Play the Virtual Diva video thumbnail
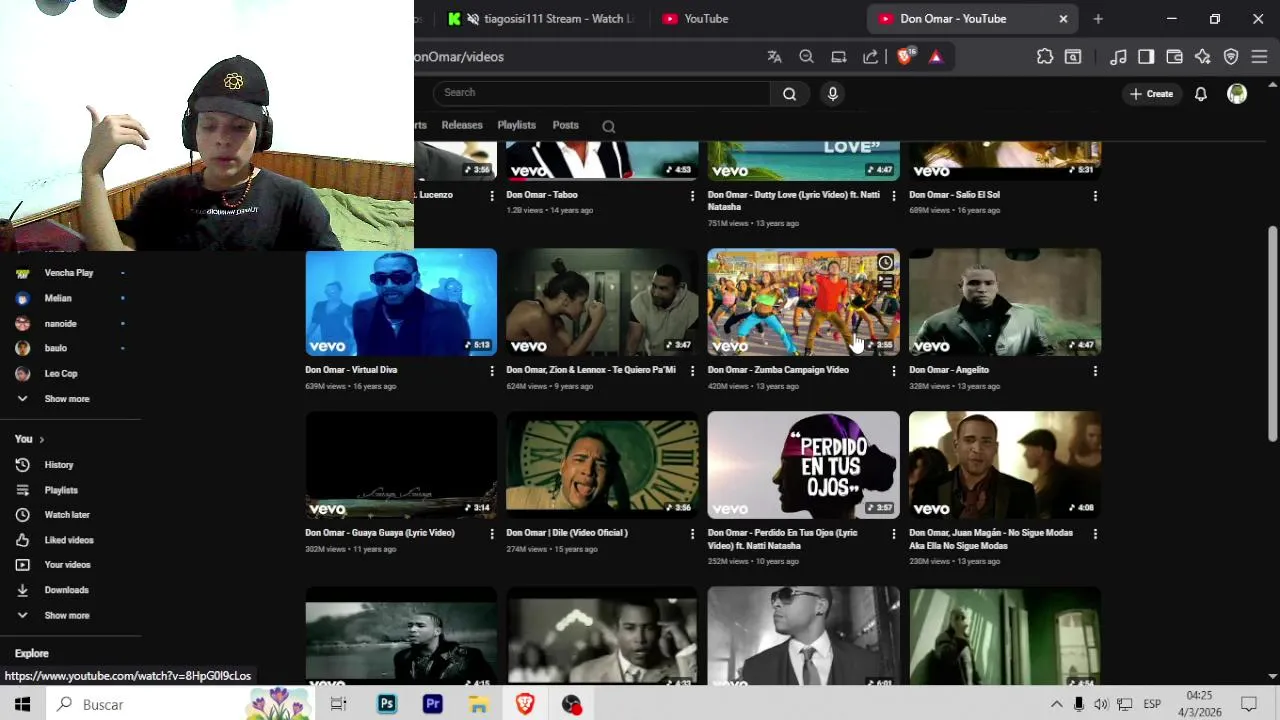The width and height of the screenshot is (1280, 720). [401, 302]
